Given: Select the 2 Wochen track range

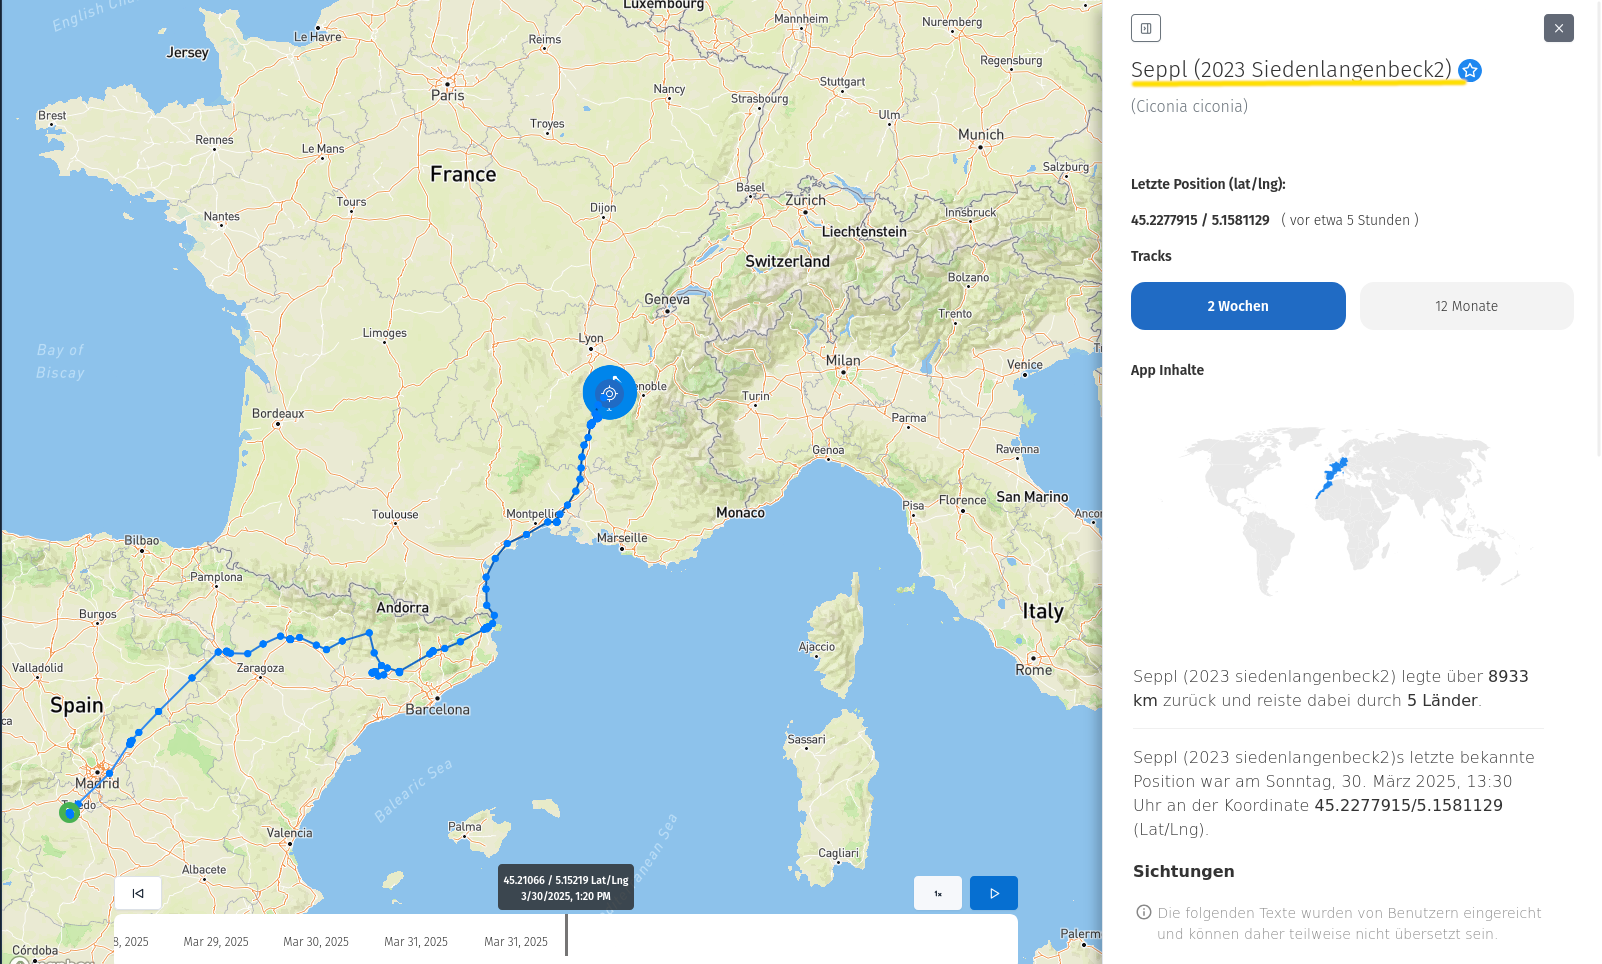Looking at the screenshot, I should (1237, 306).
